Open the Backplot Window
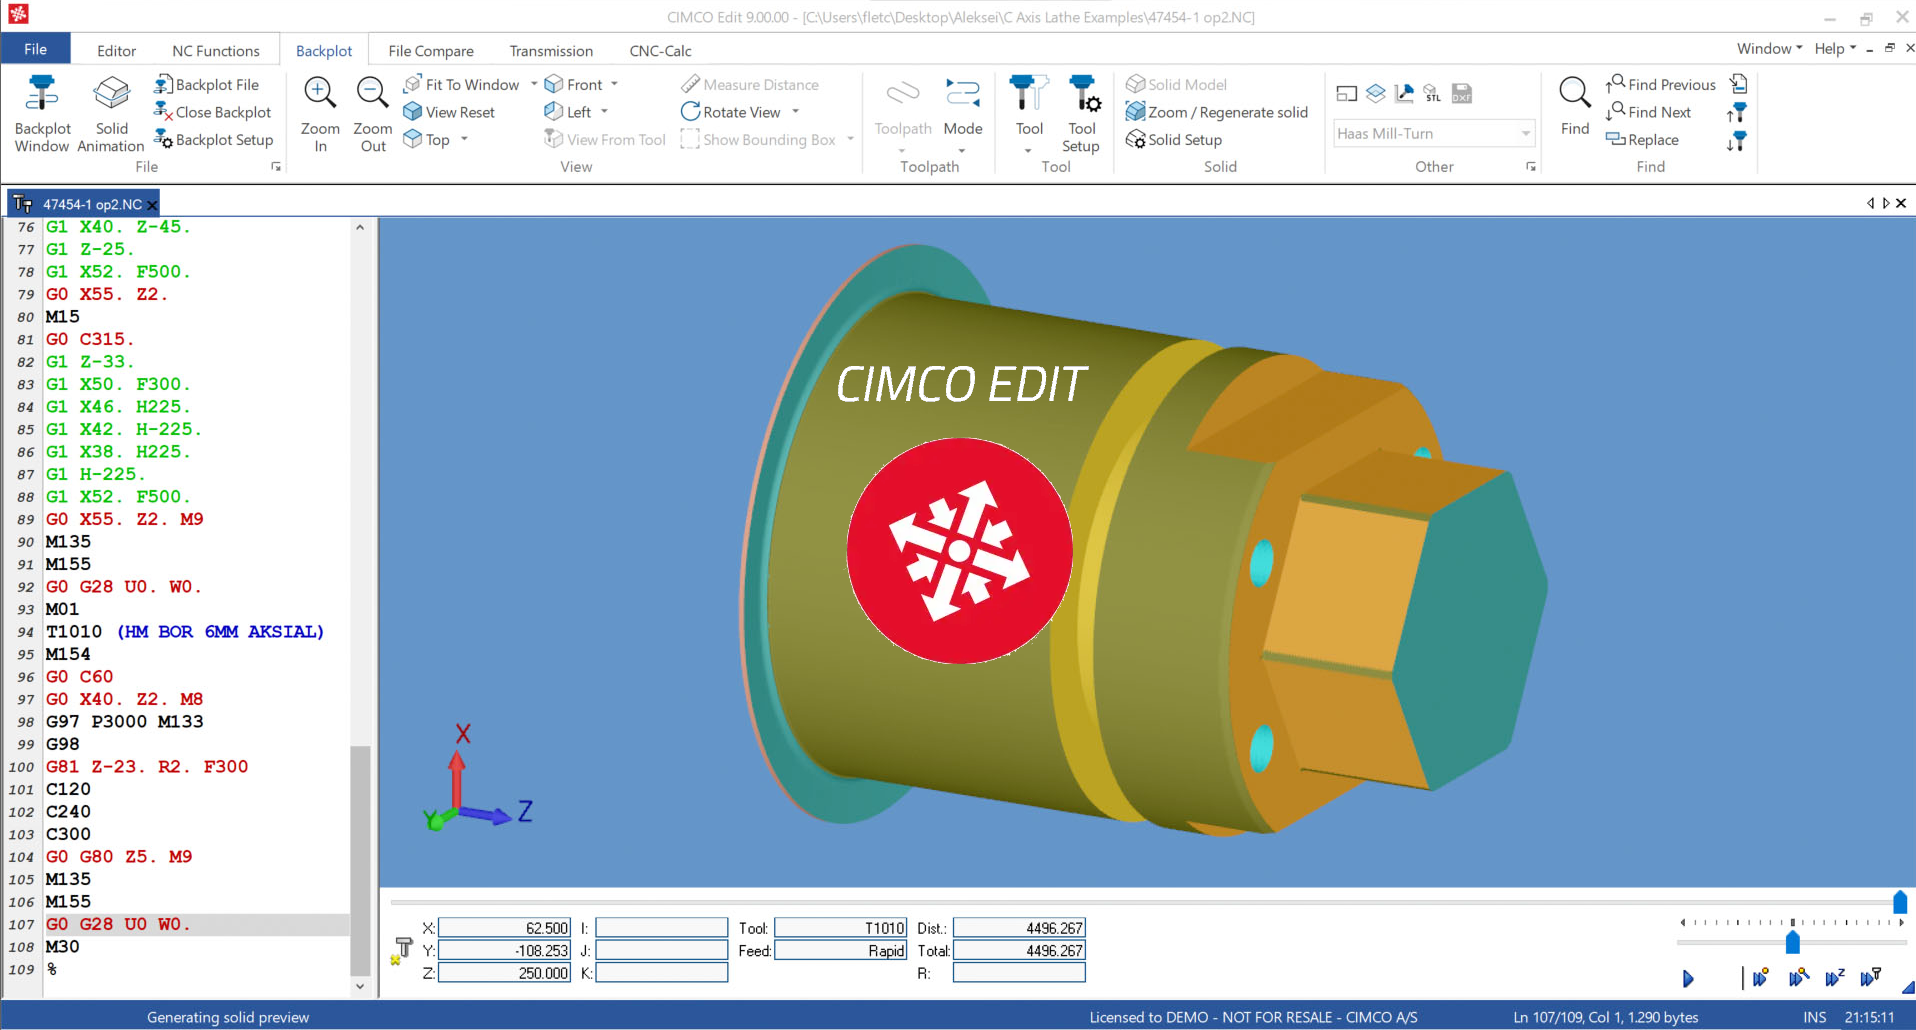Image resolution: width=1916 pixels, height=1030 pixels. 42,113
